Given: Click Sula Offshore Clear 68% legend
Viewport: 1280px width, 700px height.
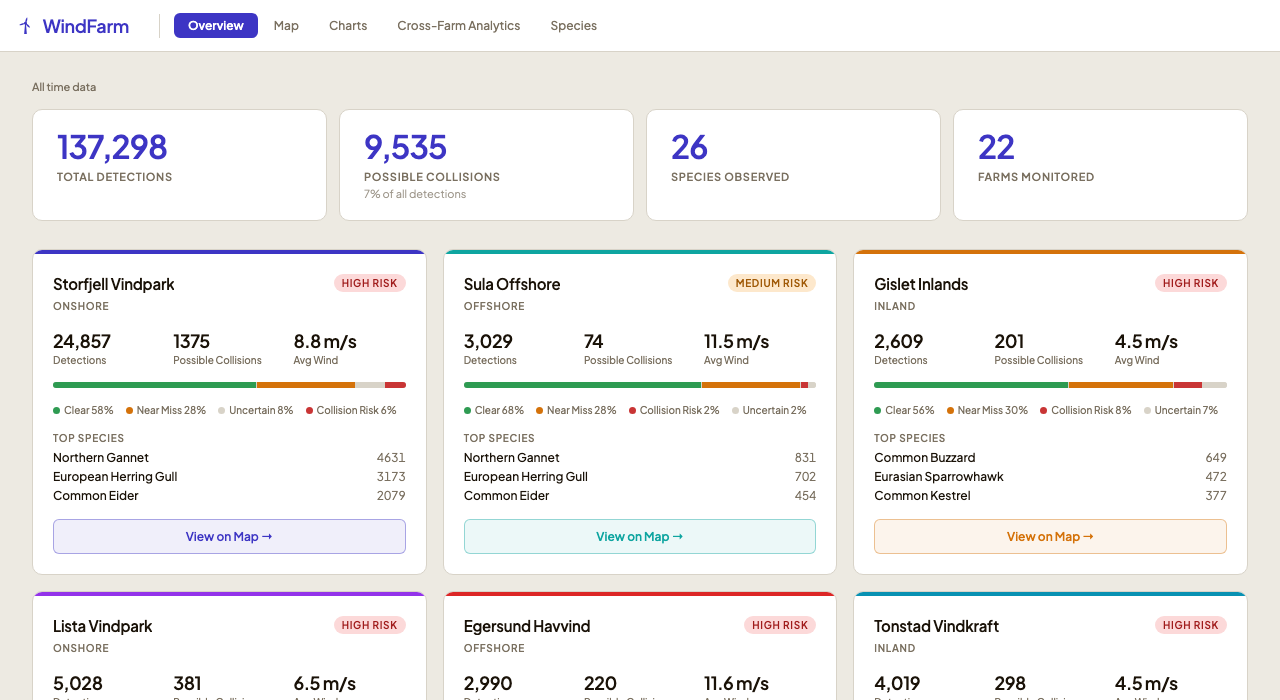Looking at the screenshot, I should (x=494, y=410).
